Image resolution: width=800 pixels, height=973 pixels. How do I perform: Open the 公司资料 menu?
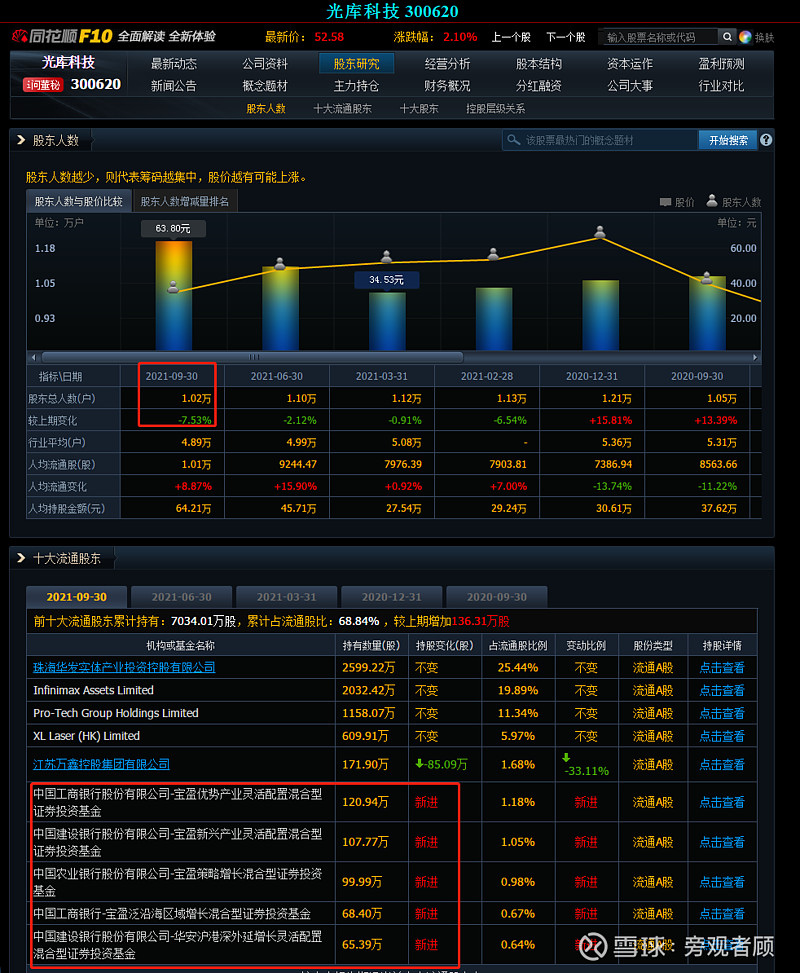click(x=265, y=63)
